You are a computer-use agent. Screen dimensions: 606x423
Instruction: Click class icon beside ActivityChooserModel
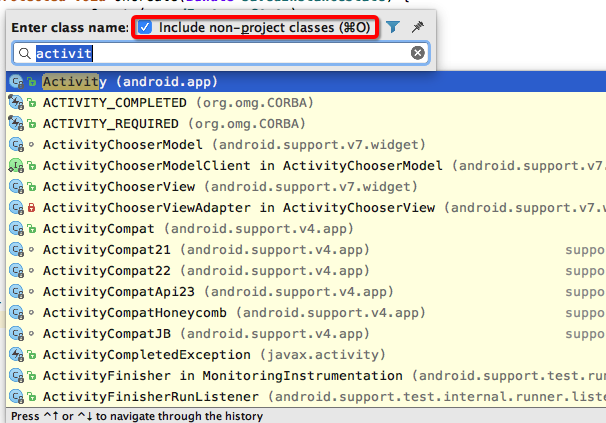(x=16, y=145)
